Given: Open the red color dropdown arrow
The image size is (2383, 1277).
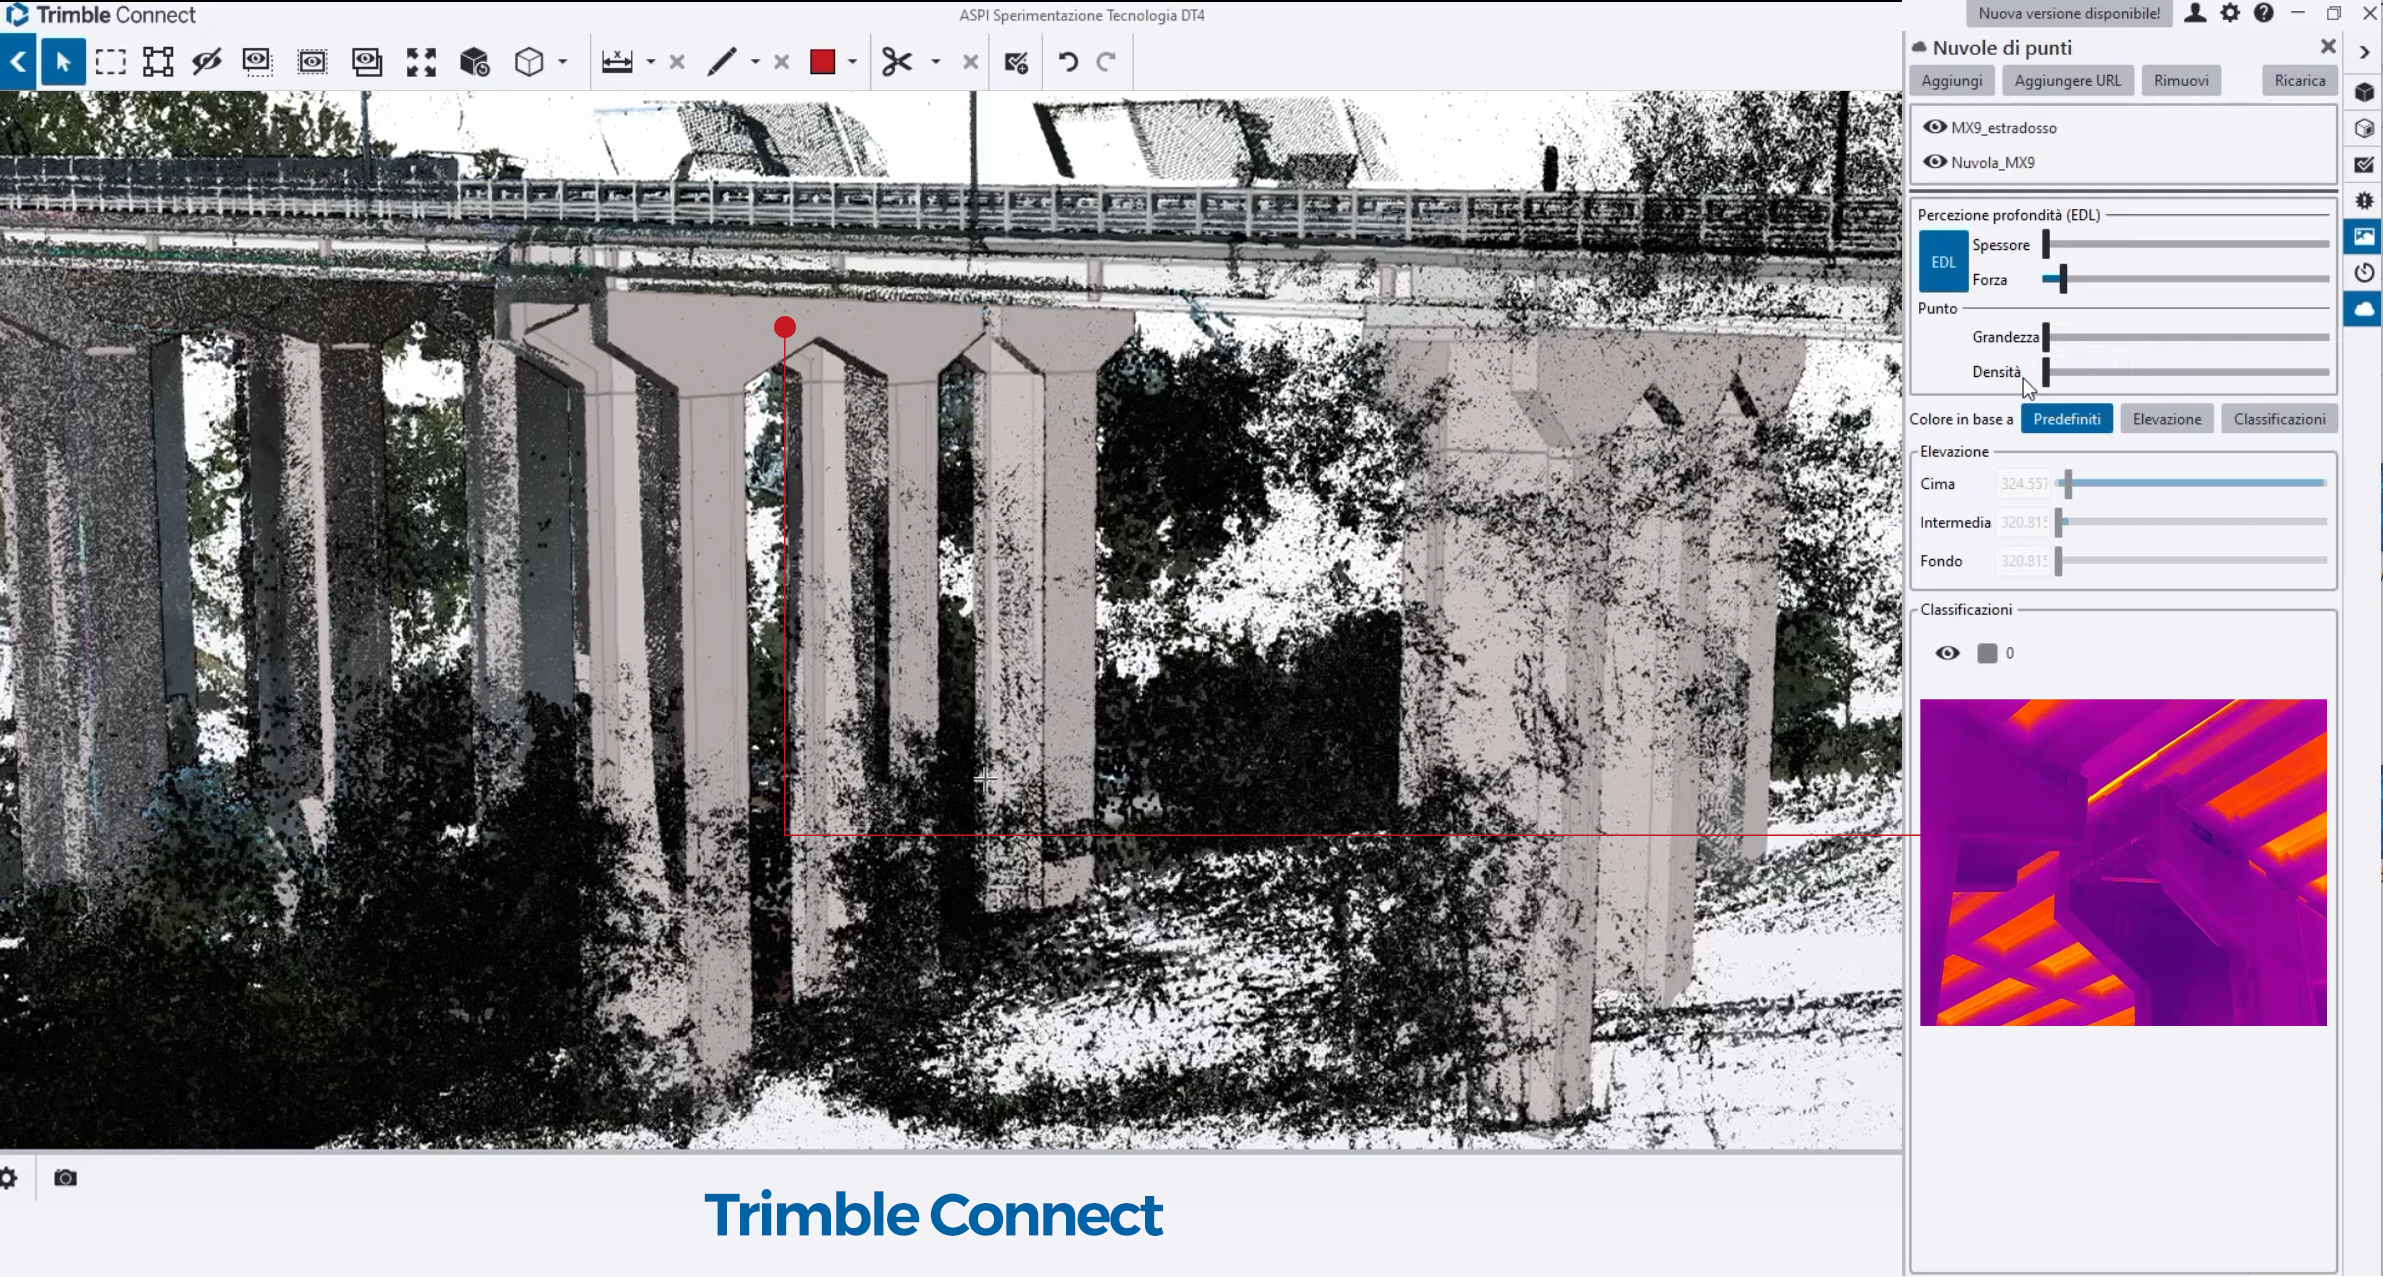Looking at the screenshot, I should pyautogui.click(x=852, y=62).
